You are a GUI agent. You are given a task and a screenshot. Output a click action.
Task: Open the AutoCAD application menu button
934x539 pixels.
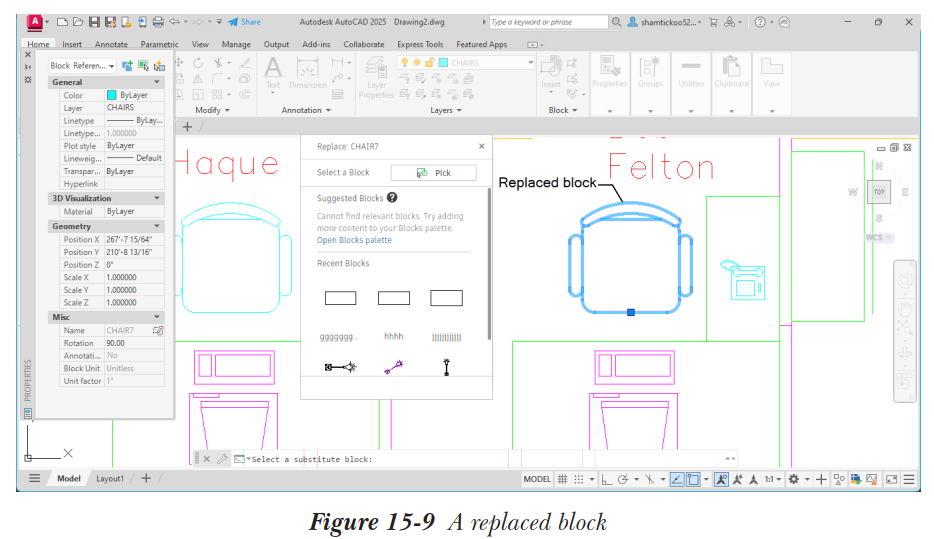(x=35, y=22)
